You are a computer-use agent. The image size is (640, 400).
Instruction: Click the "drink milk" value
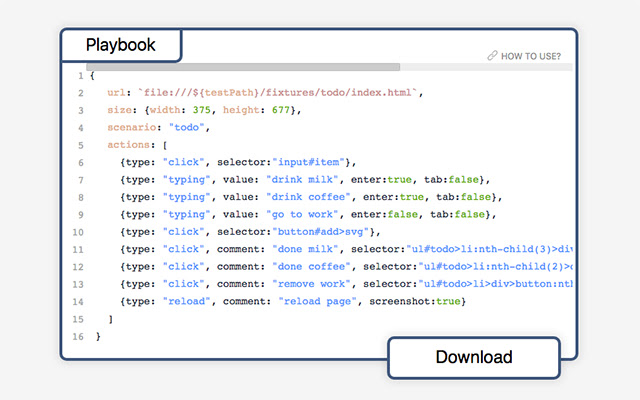pos(302,180)
